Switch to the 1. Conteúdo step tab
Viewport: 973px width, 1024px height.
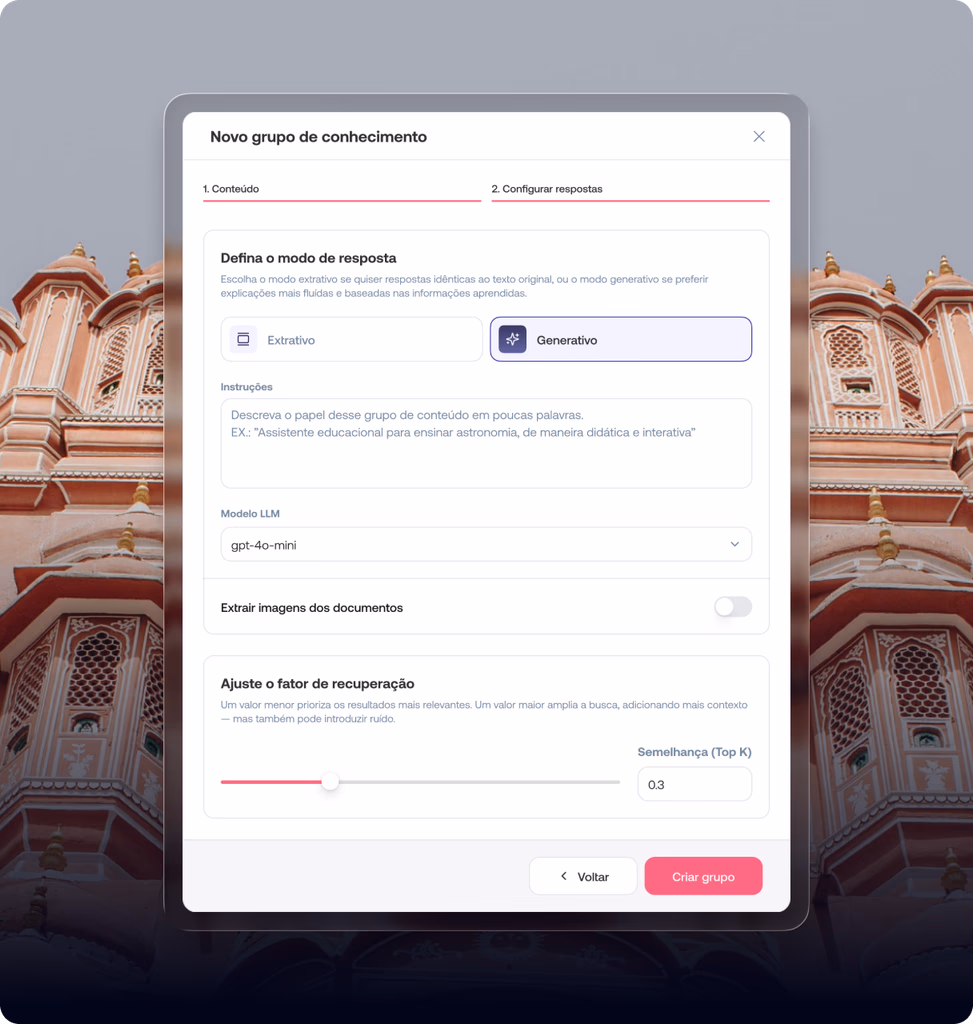(x=341, y=189)
